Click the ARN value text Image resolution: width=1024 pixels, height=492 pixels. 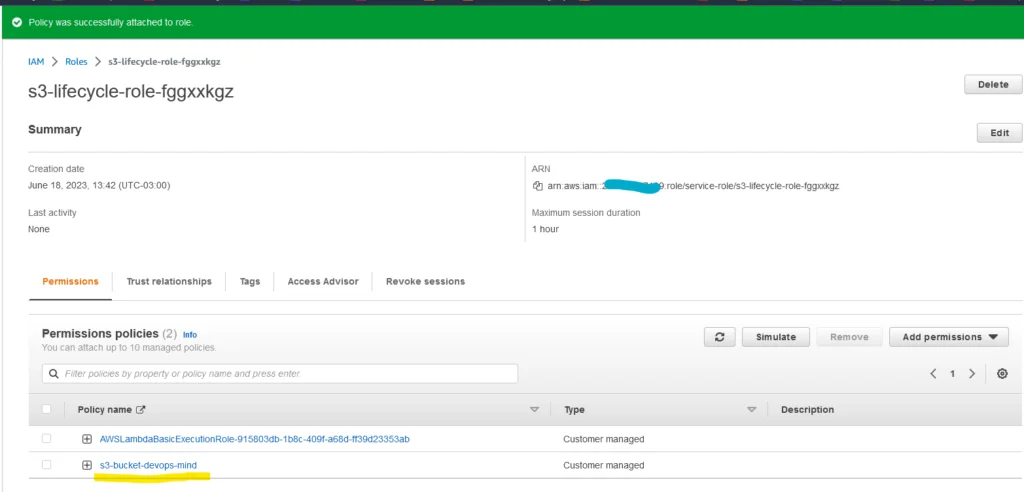(x=693, y=186)
